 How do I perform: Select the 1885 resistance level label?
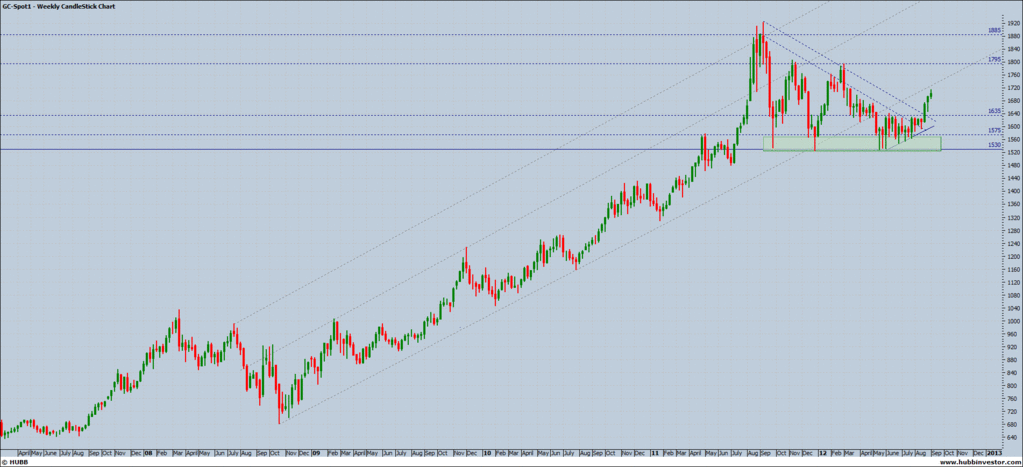coord(994,31)
